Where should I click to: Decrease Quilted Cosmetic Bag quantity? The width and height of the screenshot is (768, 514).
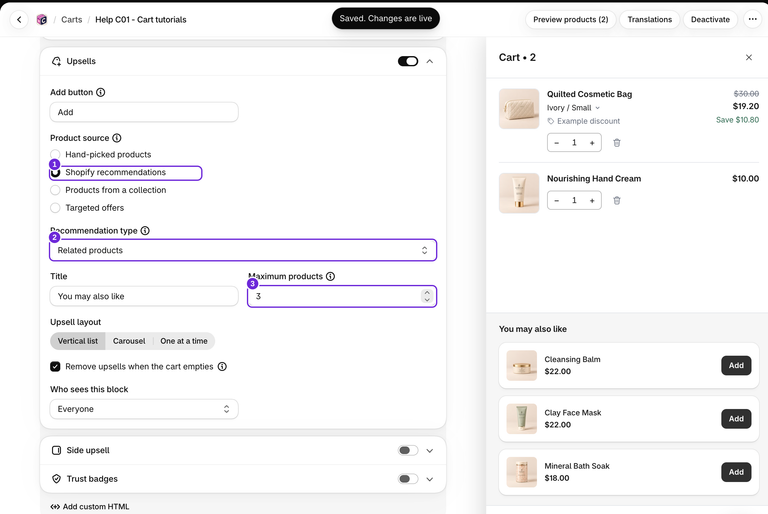point(556,143)
